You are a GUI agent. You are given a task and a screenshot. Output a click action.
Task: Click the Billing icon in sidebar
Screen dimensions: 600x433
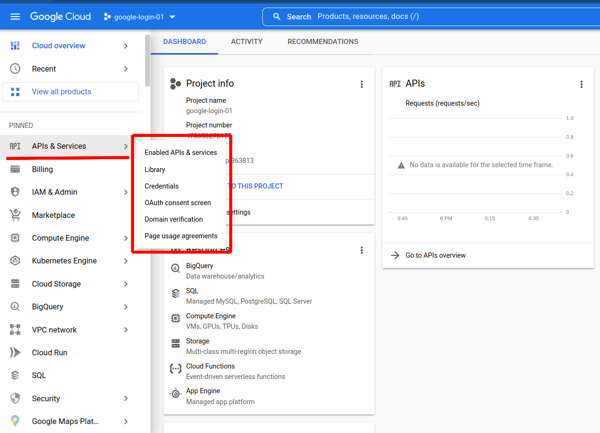(x=15, y=169)
